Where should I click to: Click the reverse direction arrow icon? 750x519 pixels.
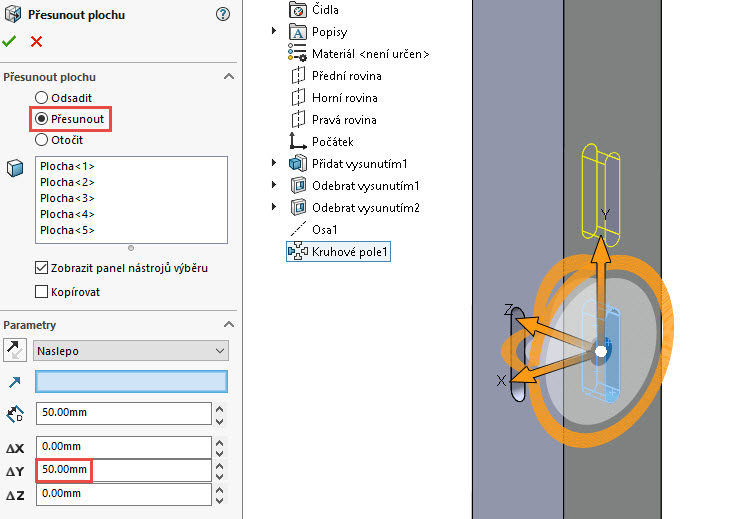15,351
